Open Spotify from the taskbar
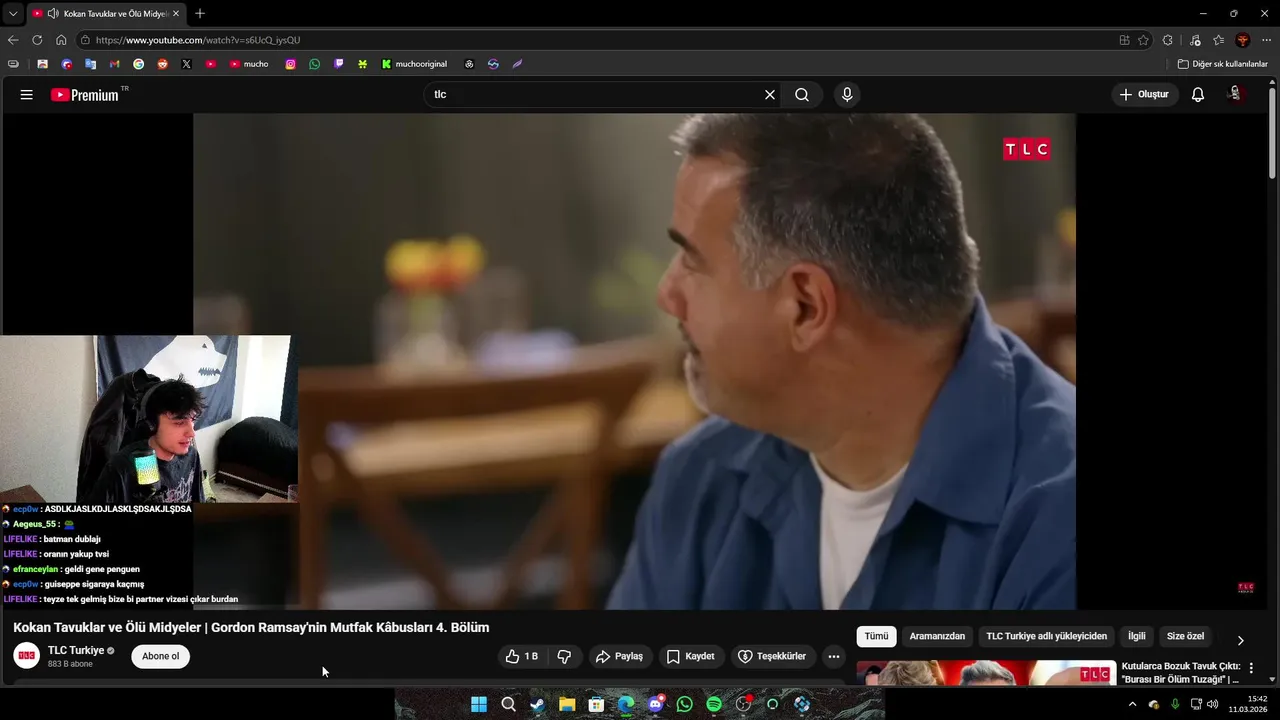Image resolution: width=1280 pixels, height=720 pixels. click(x=714, y=704)
